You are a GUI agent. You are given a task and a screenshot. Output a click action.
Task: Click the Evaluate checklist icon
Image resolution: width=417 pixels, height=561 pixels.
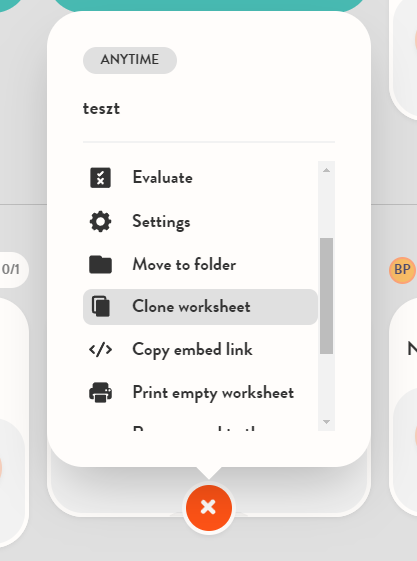point(100,178)
